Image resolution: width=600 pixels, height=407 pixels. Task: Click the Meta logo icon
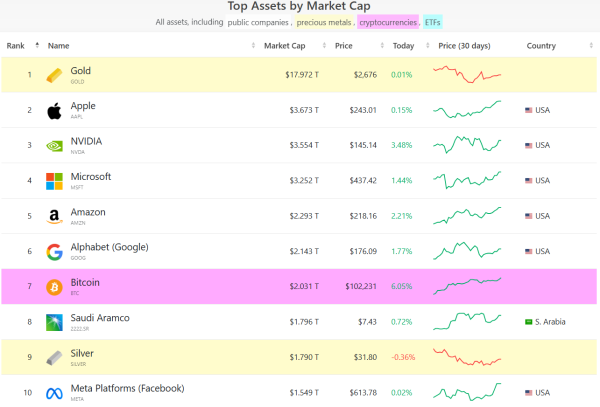54,393
